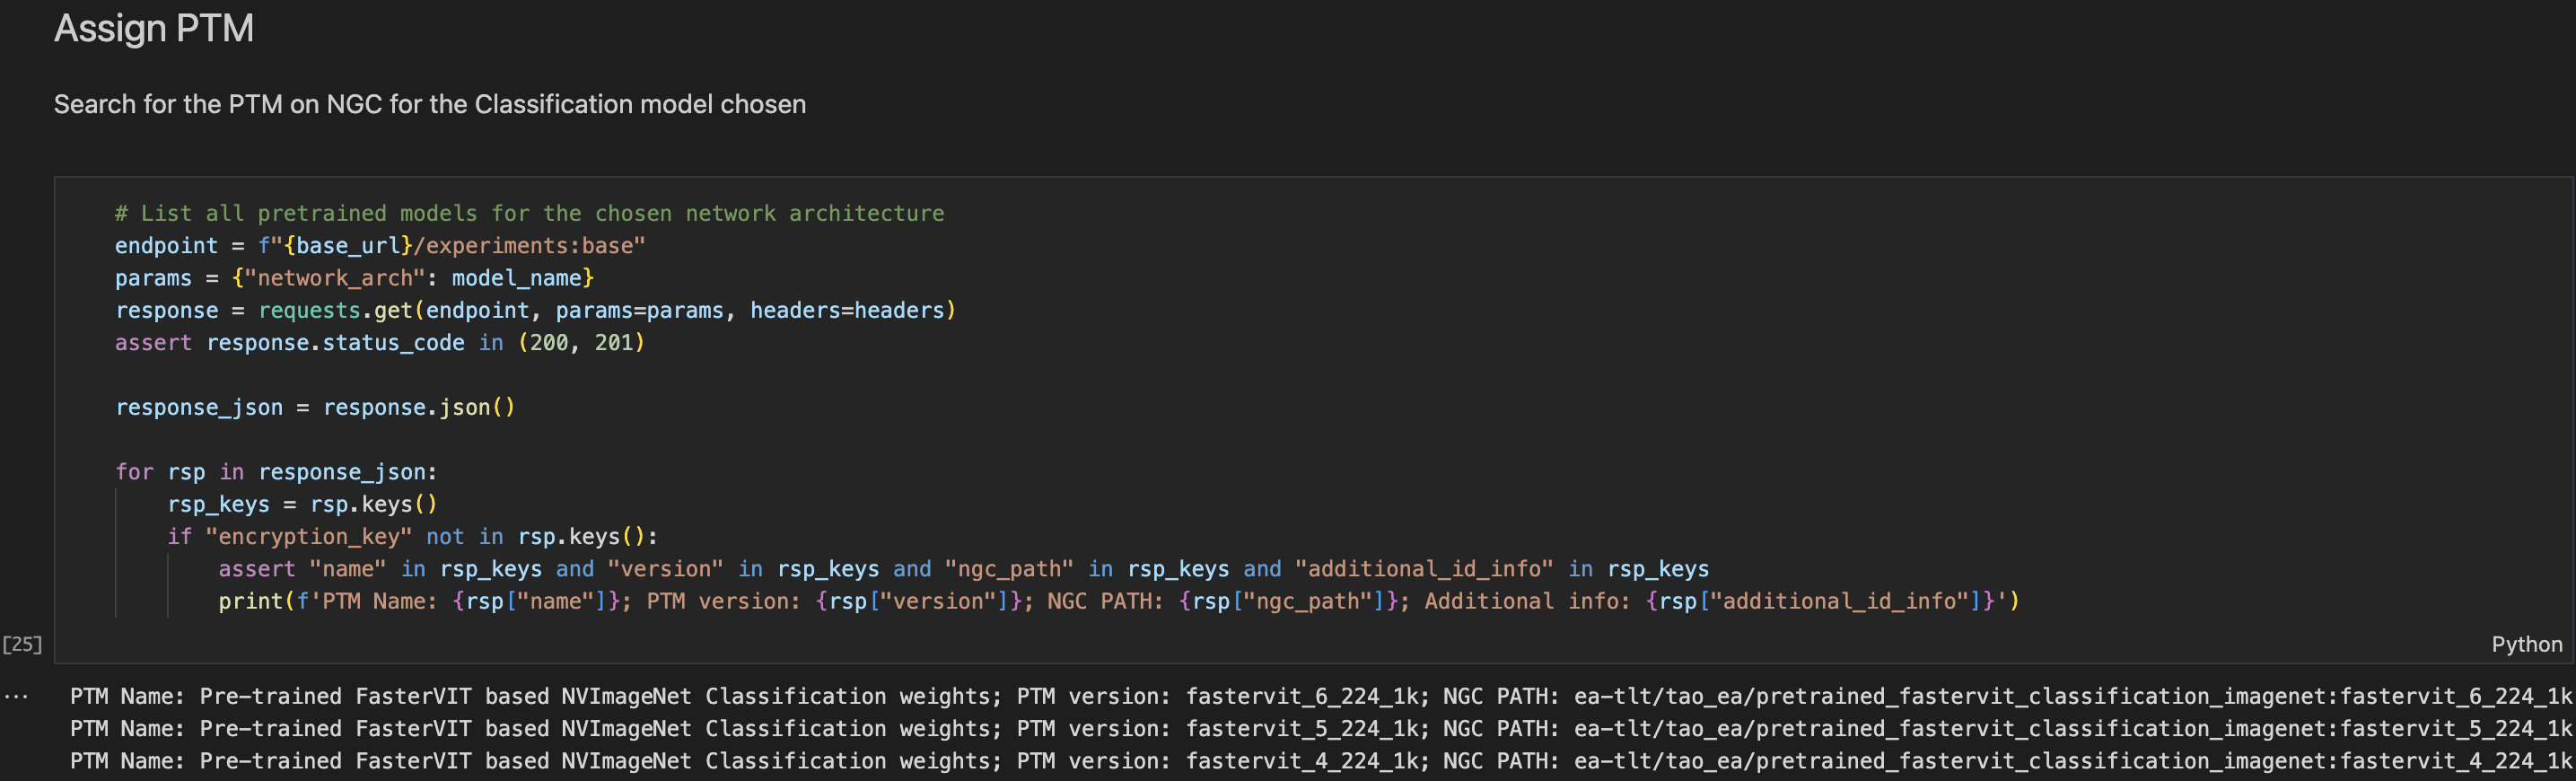Viewport: 2576px width, 781px height.
Task: Click the params "network_arch" code line
Action: (355, 278)
